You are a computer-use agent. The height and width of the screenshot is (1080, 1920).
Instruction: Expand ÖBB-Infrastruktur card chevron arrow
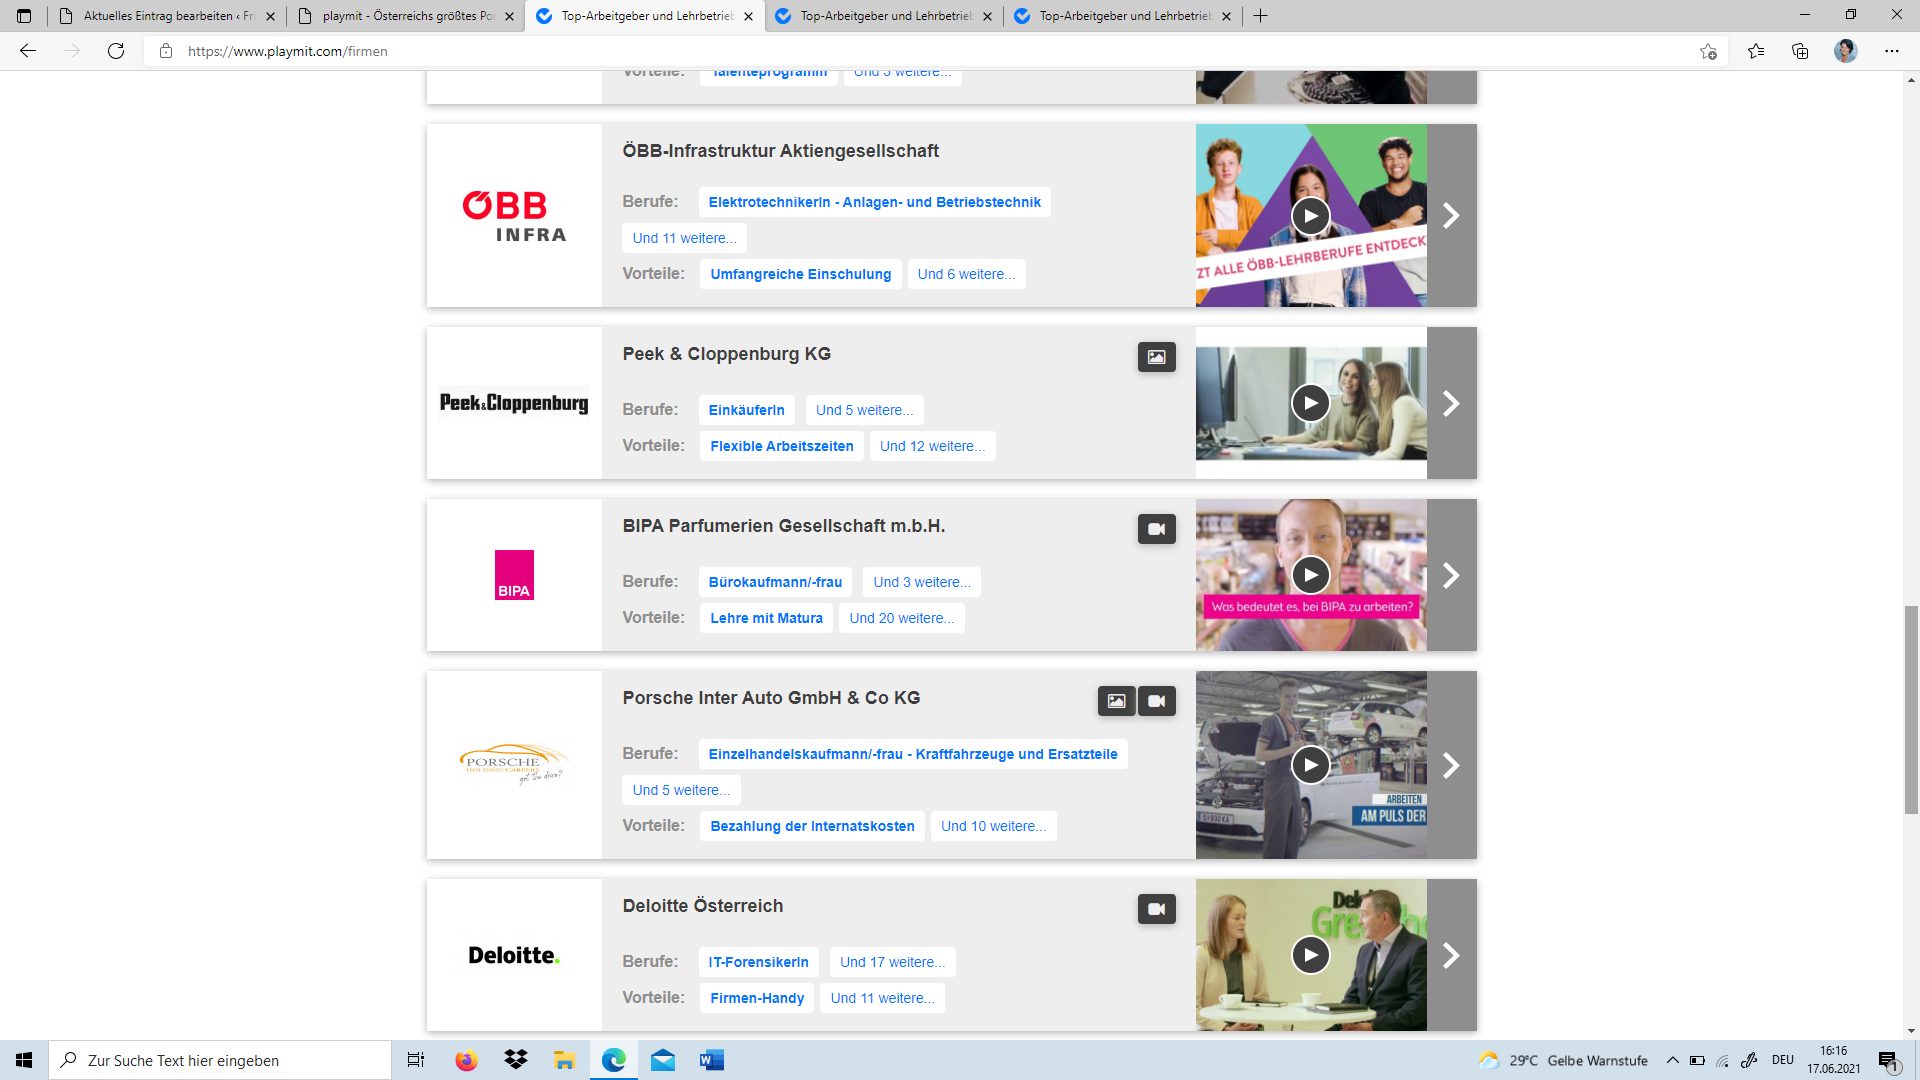(1451, 215)
